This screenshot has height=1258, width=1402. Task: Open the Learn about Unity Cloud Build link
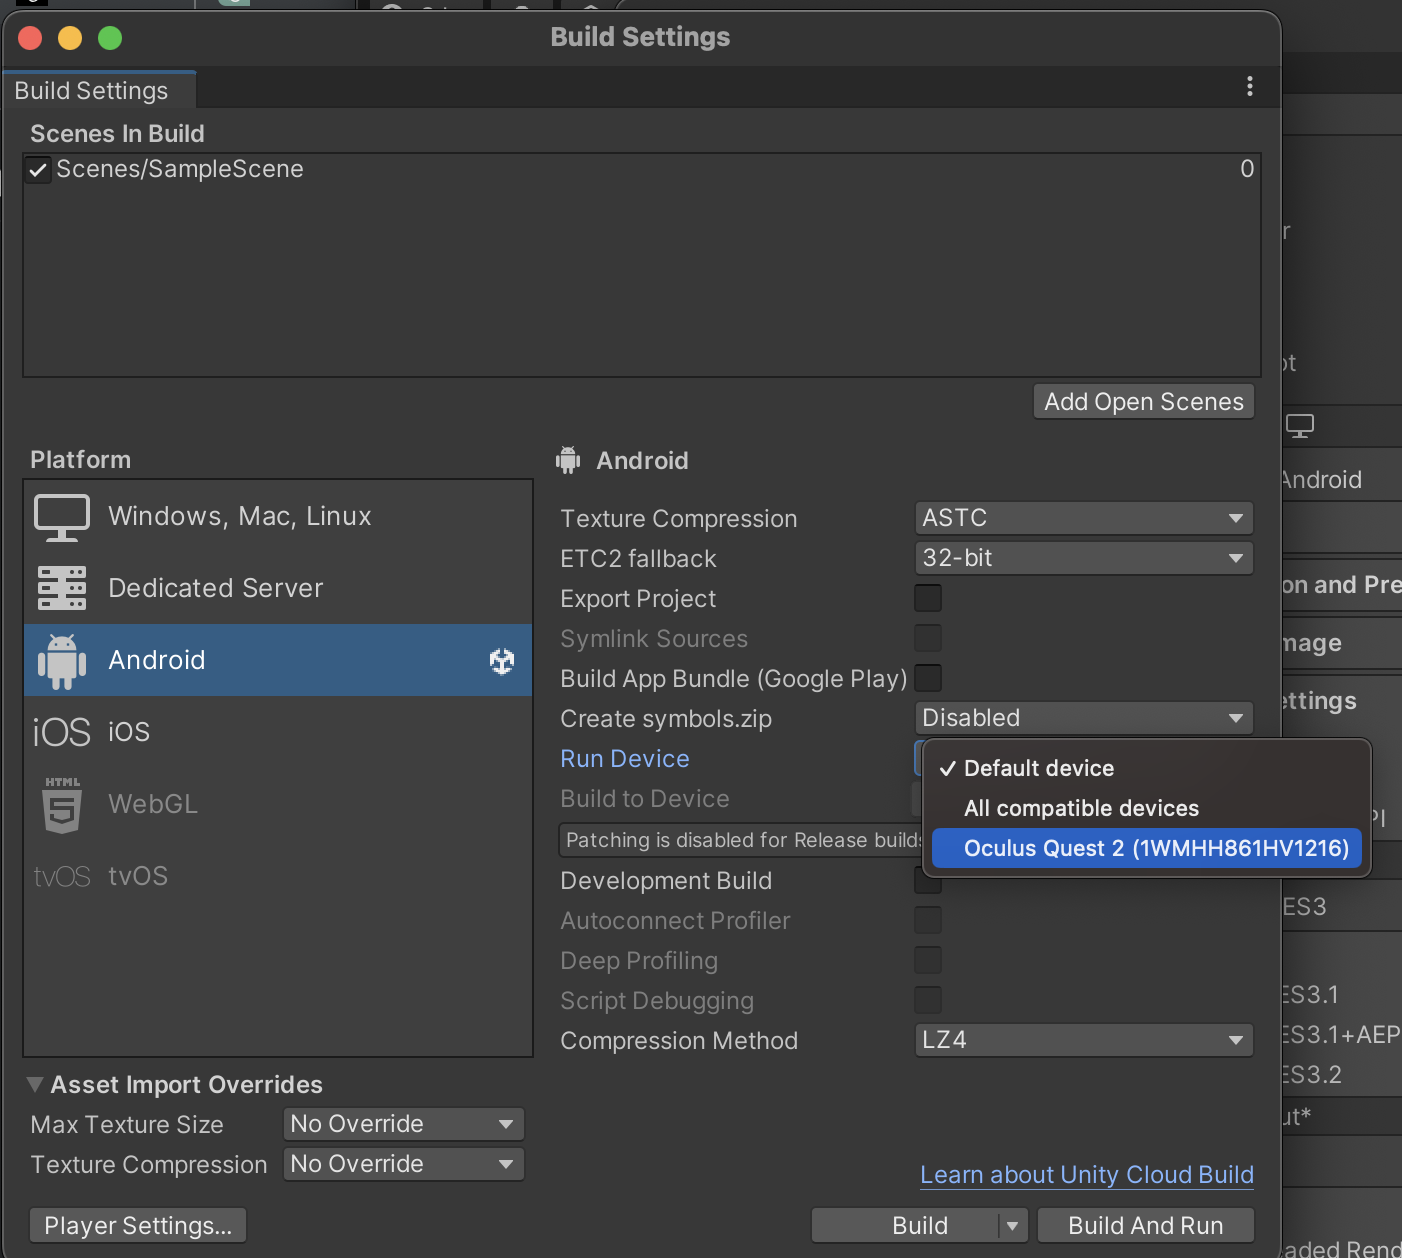point(1087,1175)
